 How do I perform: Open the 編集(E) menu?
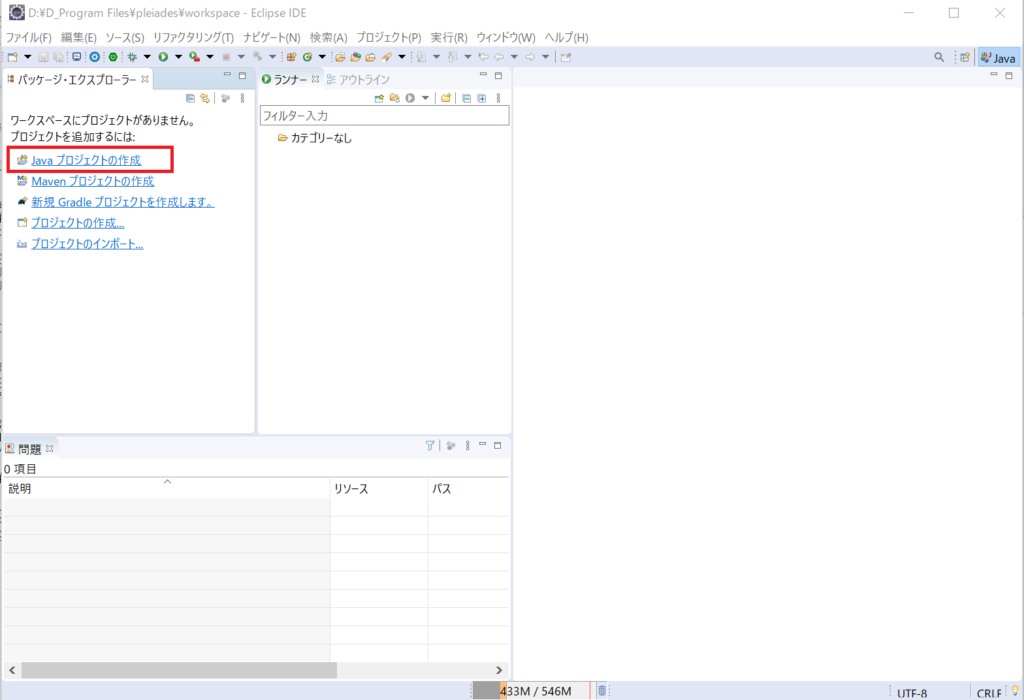click(x=78, y=37)
